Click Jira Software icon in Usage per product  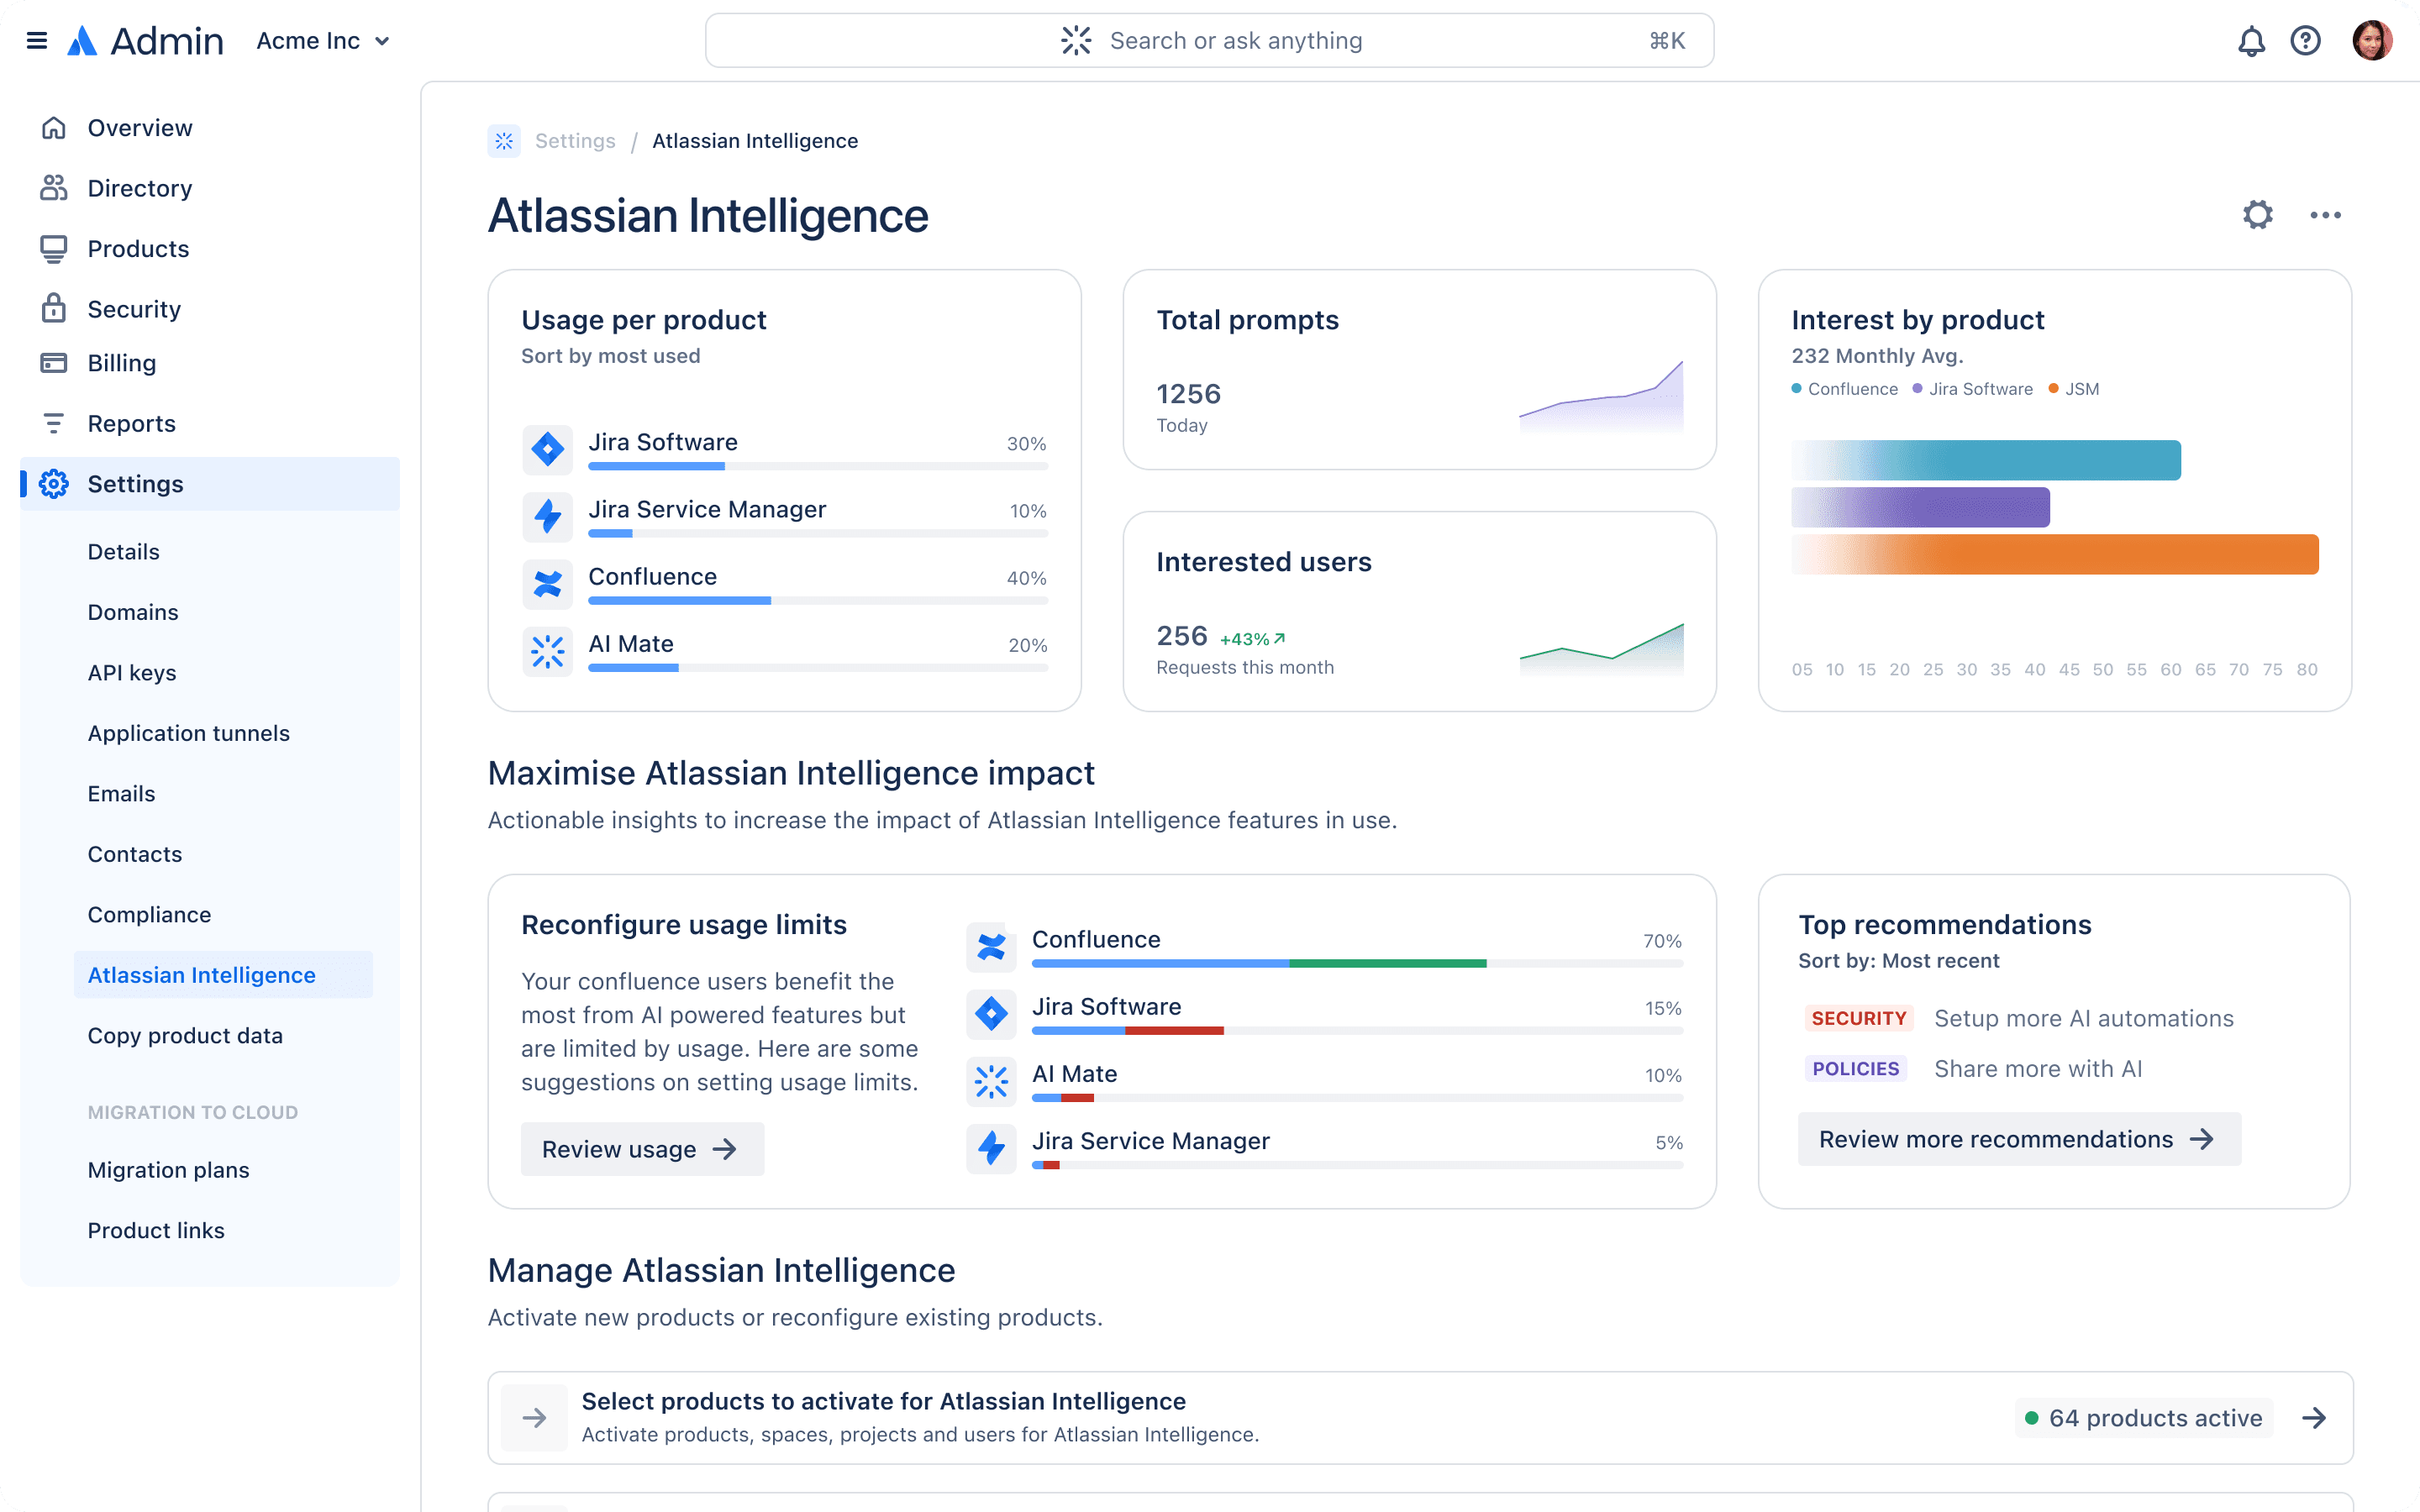[548, 449]
